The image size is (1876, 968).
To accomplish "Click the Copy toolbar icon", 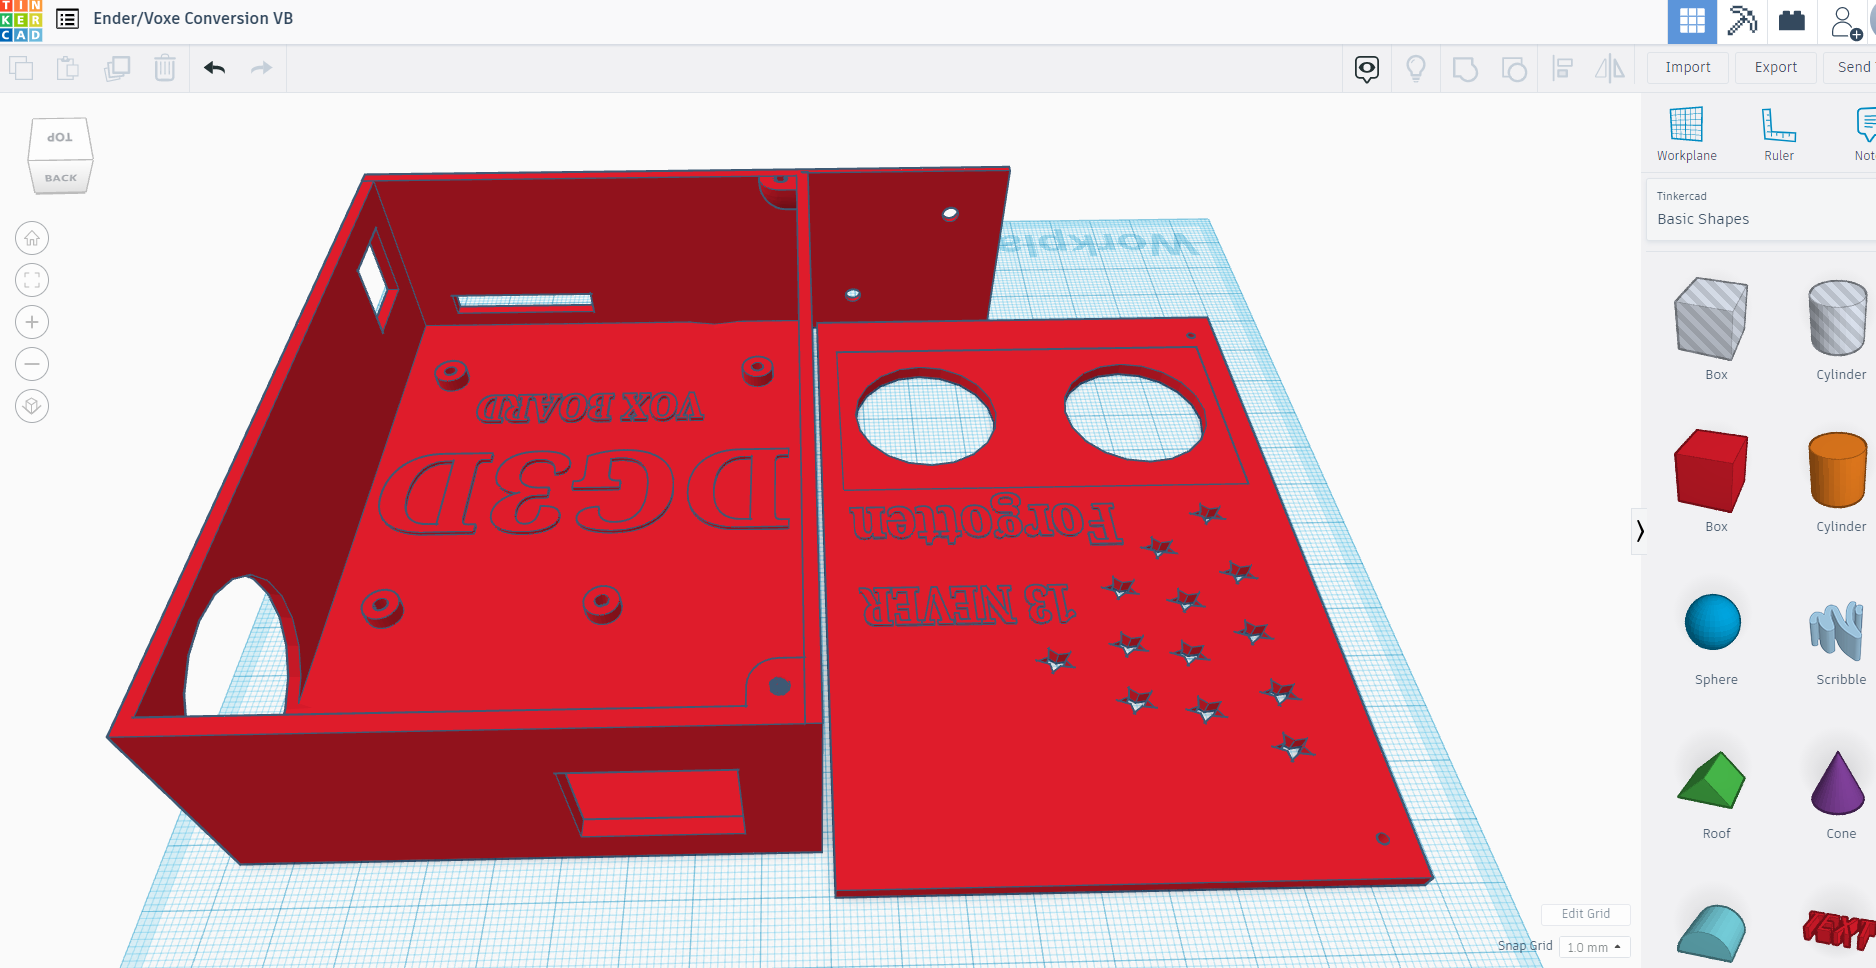I will pos(21,68).
